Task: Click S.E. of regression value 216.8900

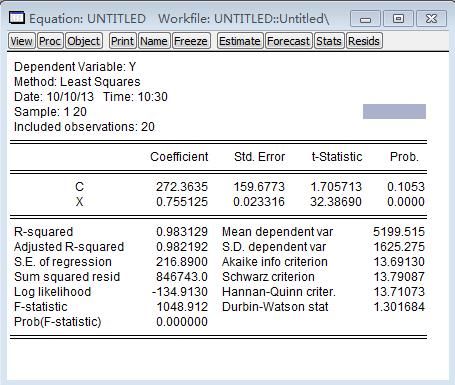Action: point(182,262)
